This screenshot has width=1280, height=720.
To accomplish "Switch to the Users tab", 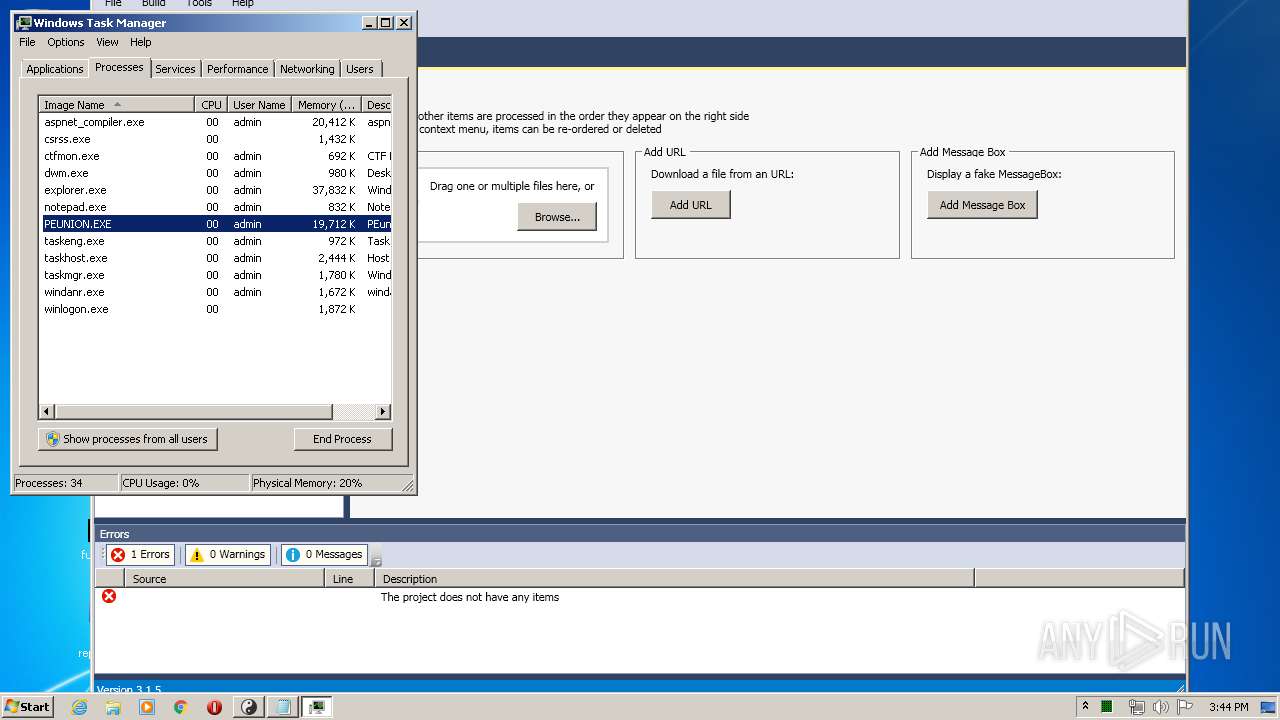I will tap(360, 69).
